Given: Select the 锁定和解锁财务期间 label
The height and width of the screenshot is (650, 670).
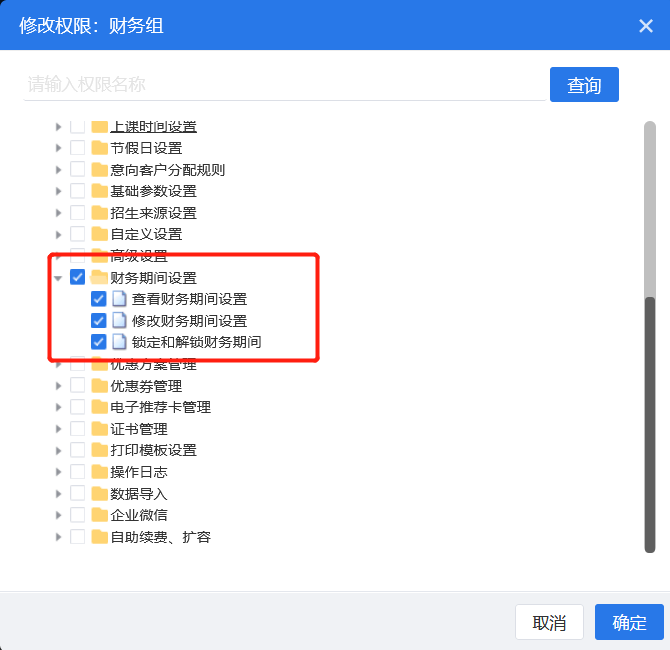Looking at the screenshot, I should pyautogui.click(x=196, y=342).
